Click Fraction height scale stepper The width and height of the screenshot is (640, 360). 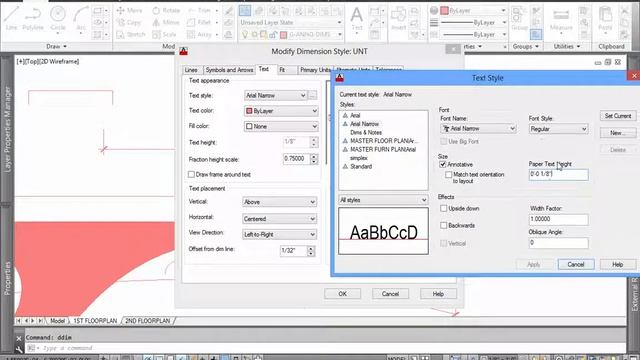(314, 159)
